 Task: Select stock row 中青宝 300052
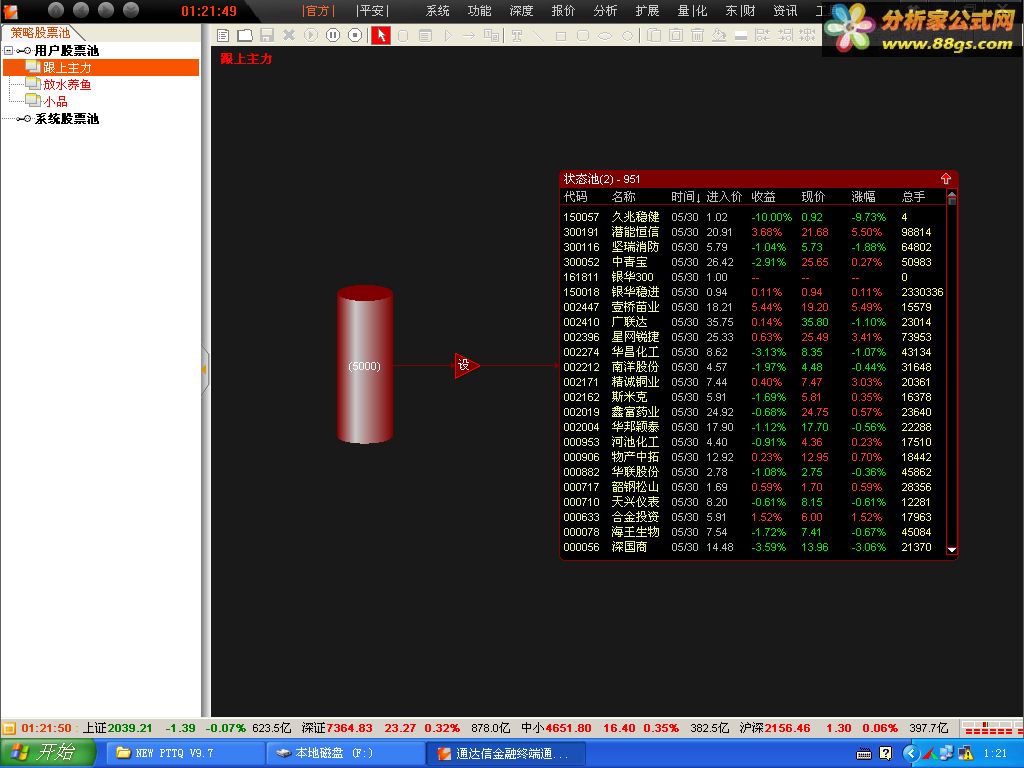tap(753, 262)
